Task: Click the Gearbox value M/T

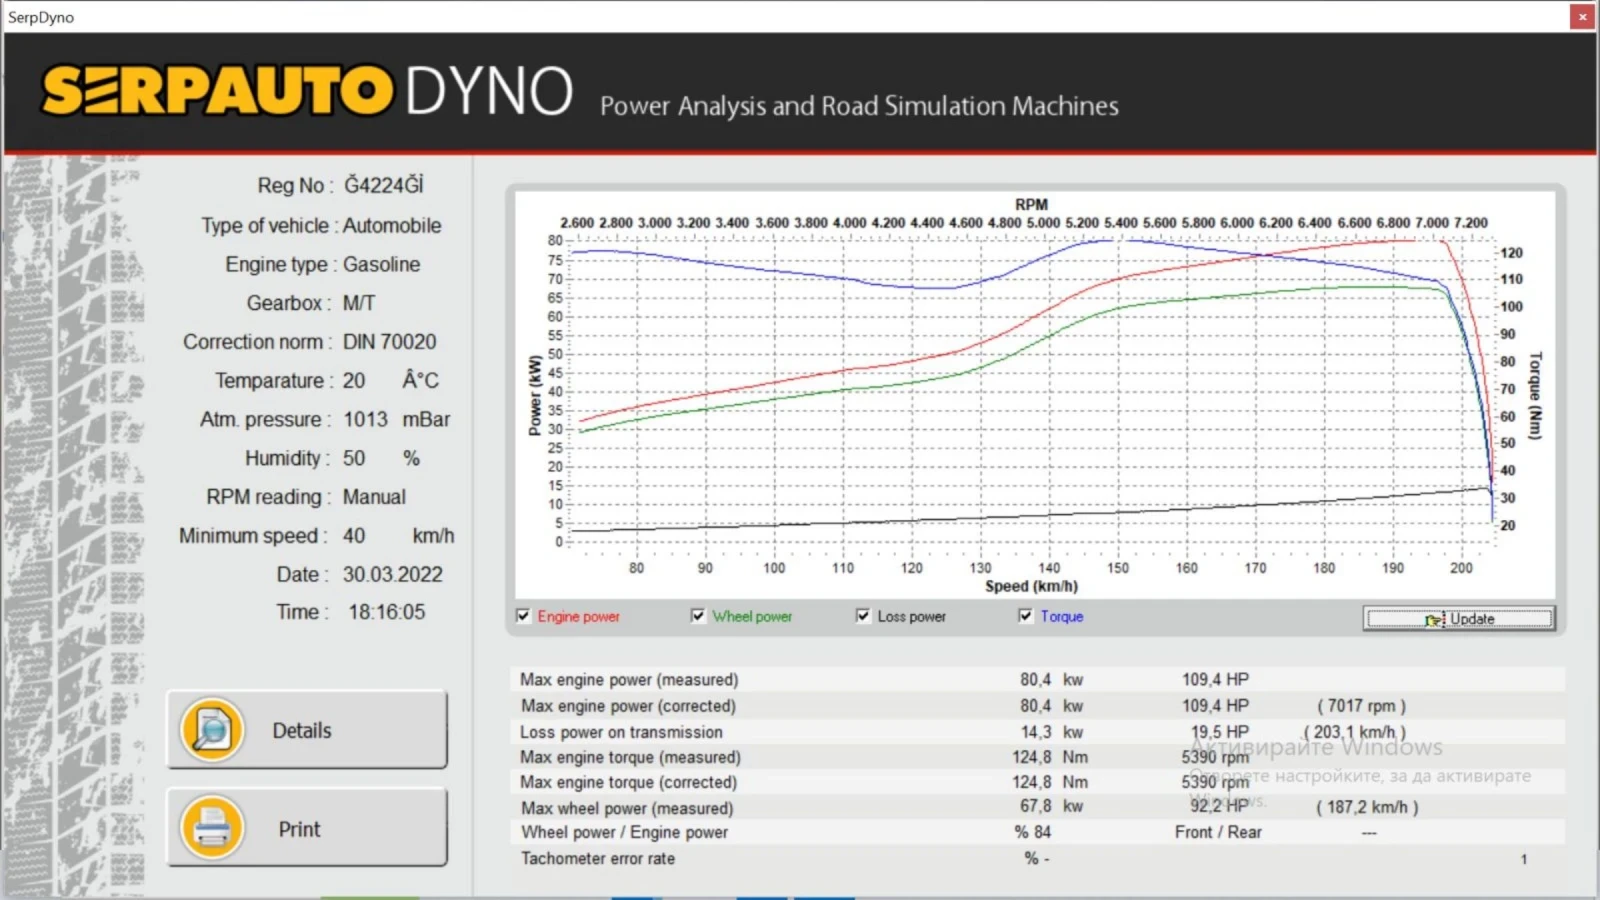Action: 359,303
